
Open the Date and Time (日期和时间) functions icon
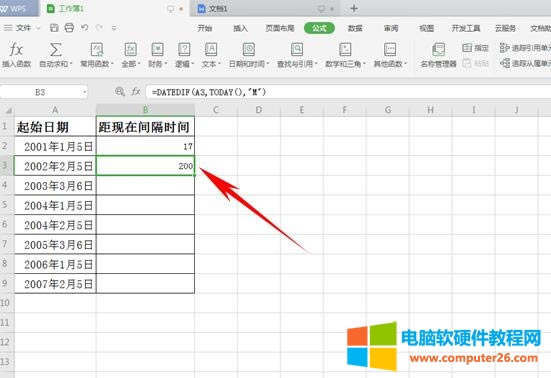tap(249, 50)
